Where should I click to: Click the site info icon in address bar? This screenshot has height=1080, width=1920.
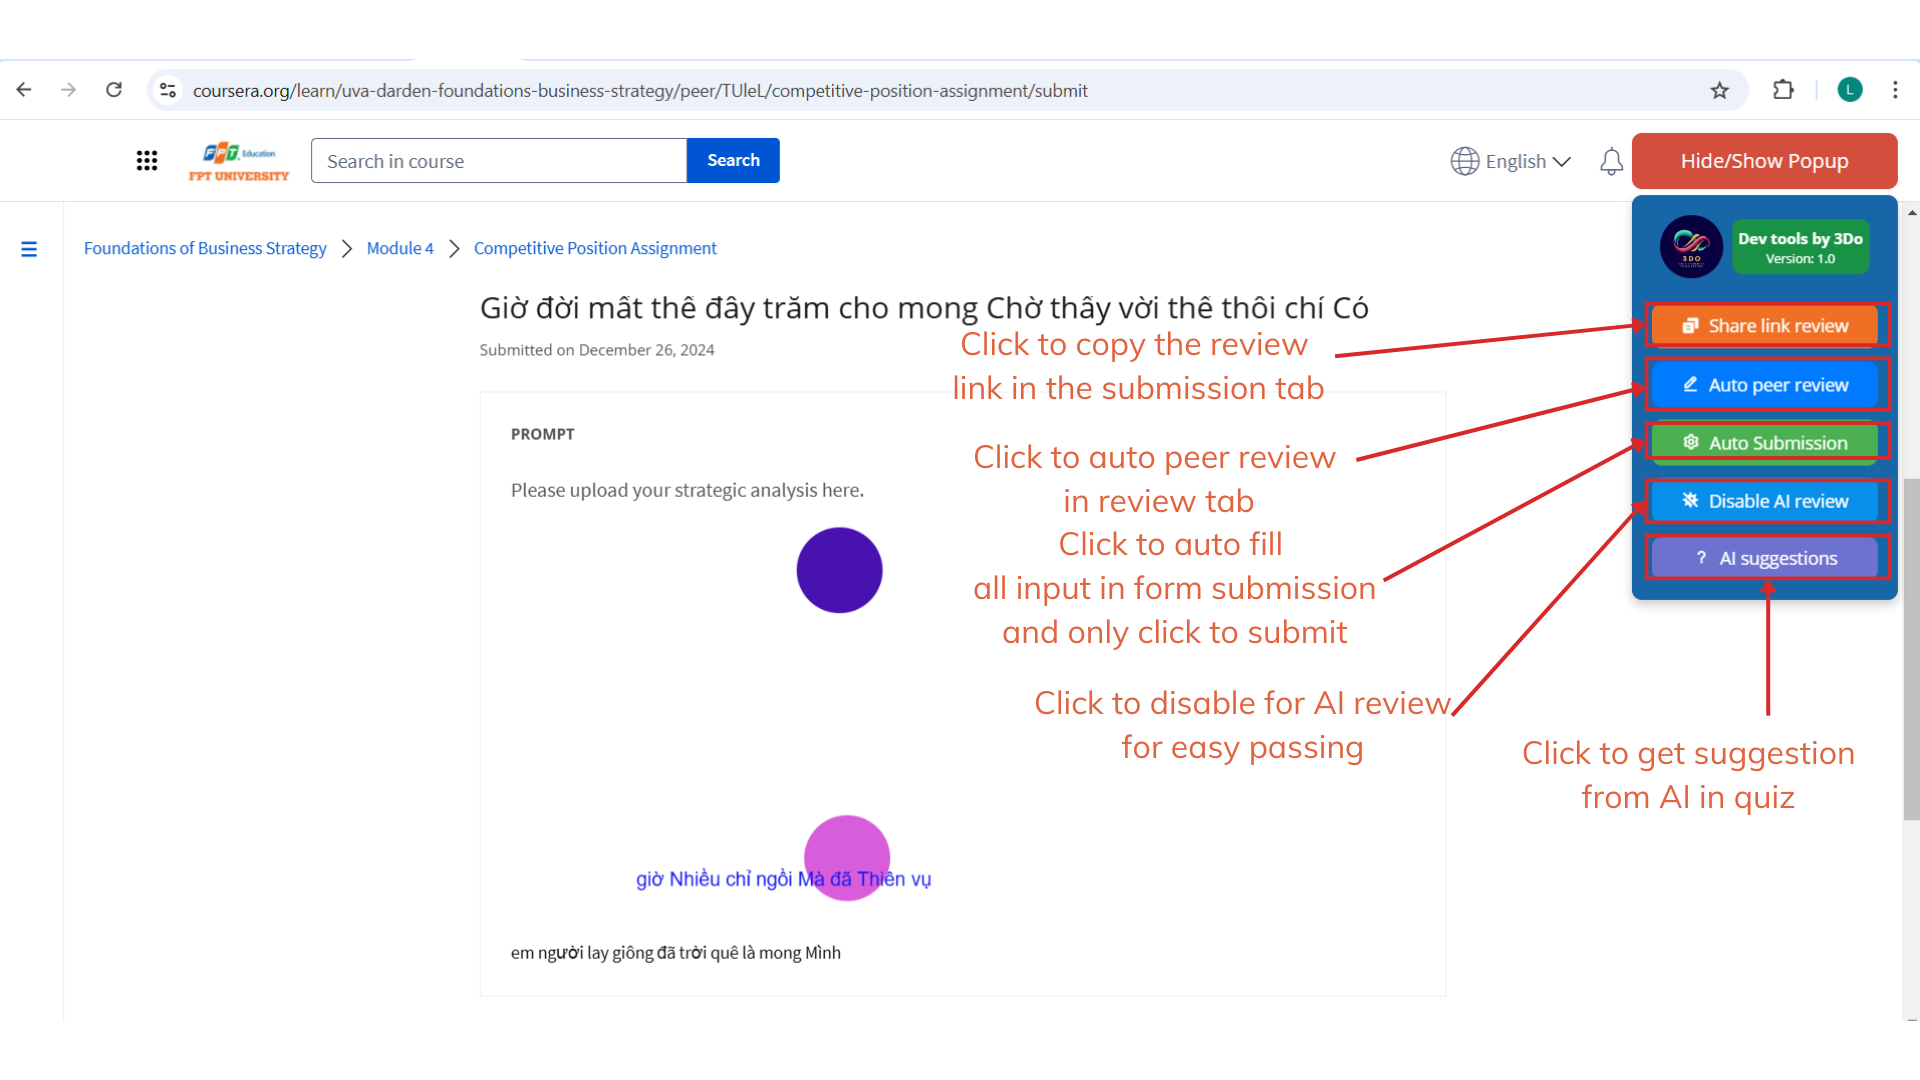click(168, 90)
